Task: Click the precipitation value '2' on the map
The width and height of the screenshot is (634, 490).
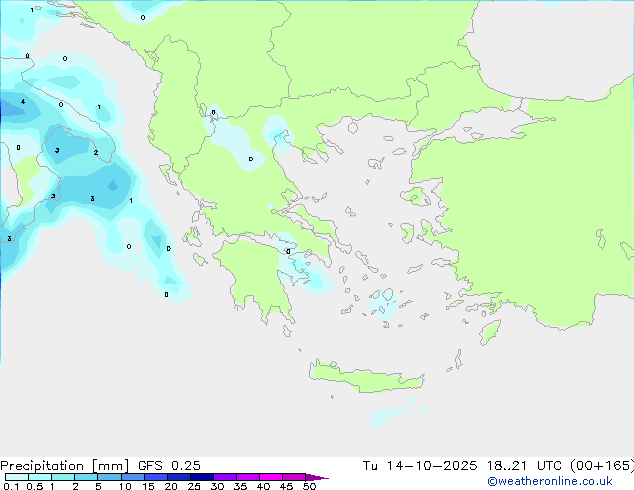Action: [x=96, y=152]
